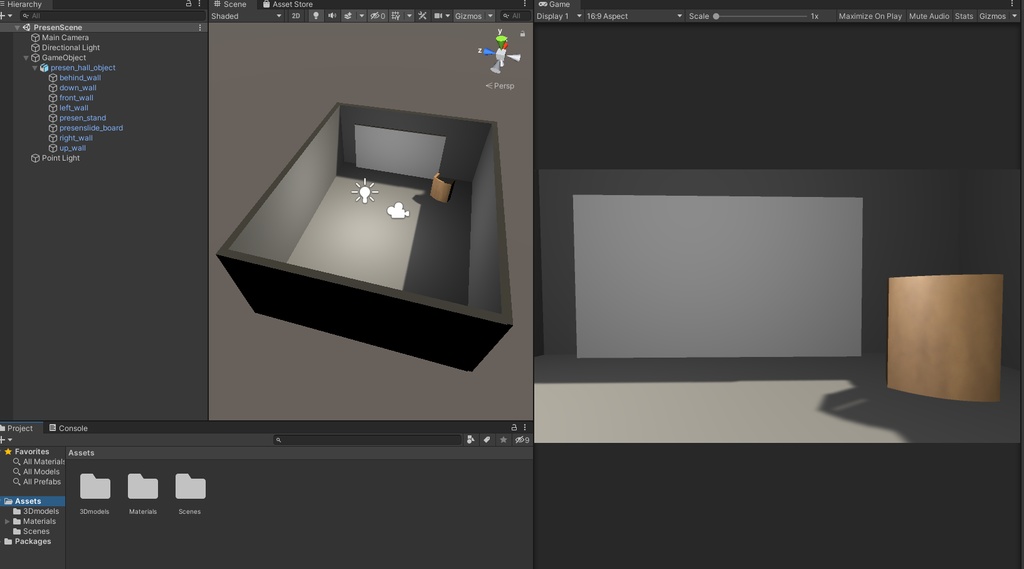Switch to the Console tab
The image size is (1024, 569).
72,428
